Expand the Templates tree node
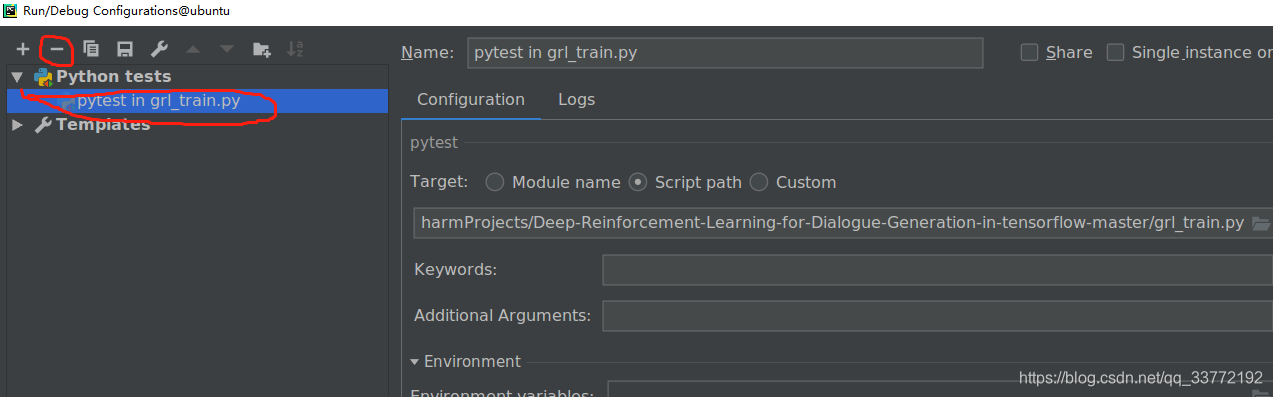Screen dimensions: 1273x397 pyautogui.click(x=17, y=125)
